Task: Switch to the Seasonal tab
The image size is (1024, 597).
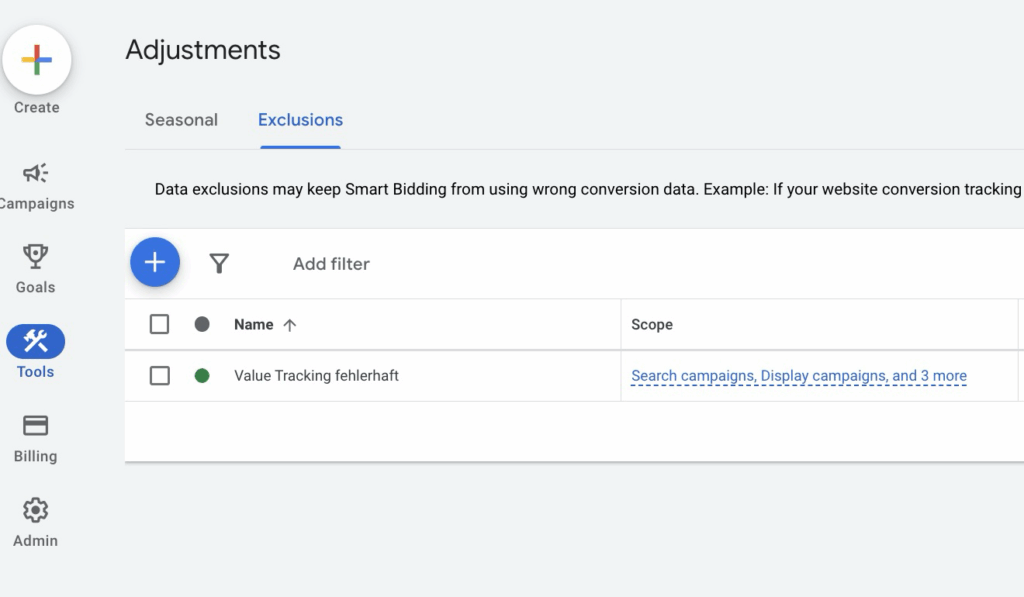Action: coord(181,120)
